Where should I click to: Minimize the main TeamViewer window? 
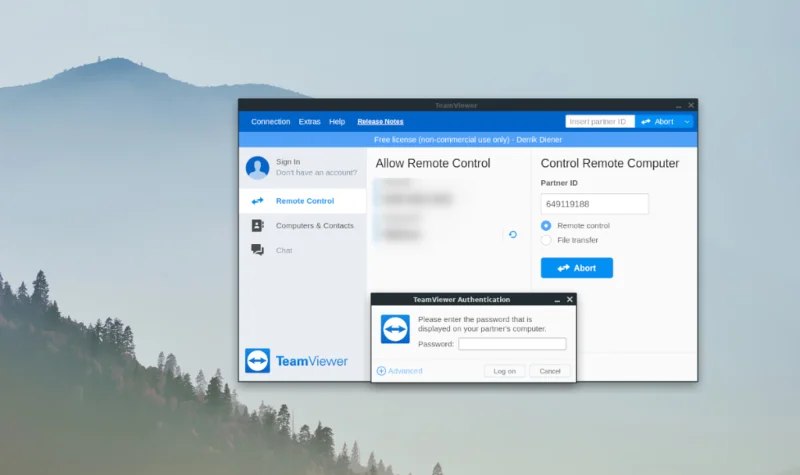(x=679, y=106)
